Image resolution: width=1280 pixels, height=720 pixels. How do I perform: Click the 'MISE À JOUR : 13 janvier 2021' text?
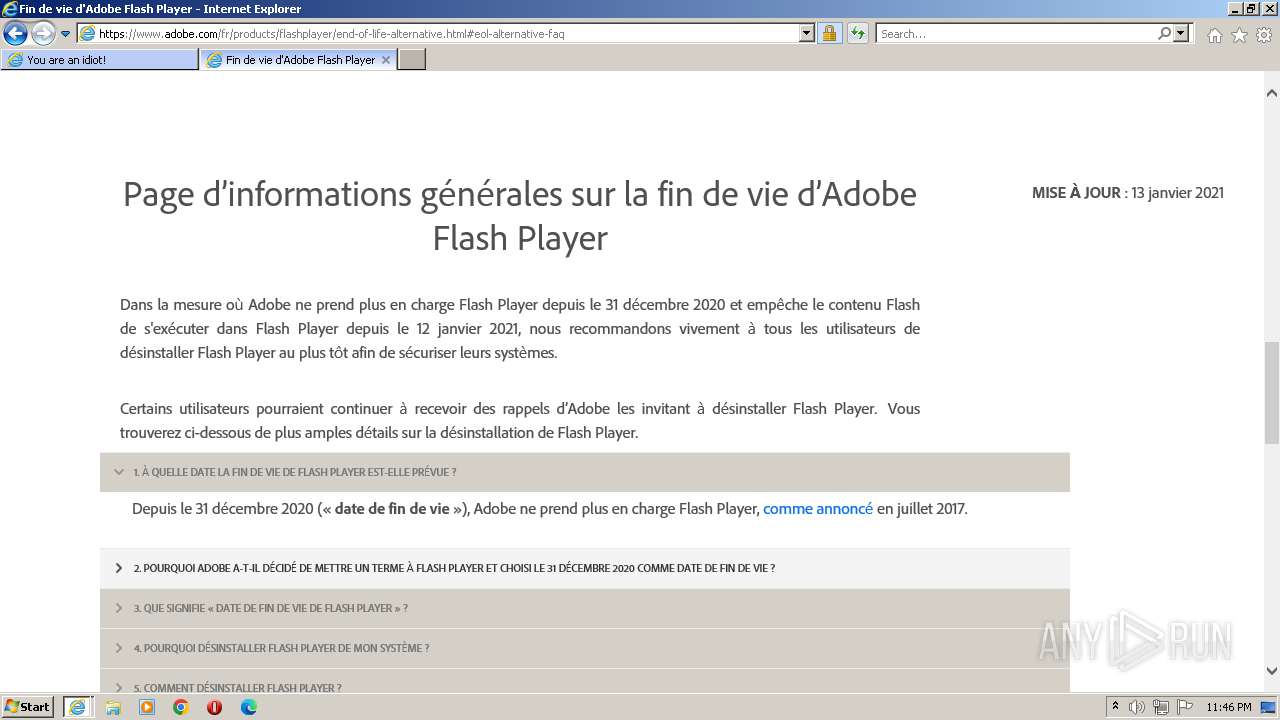point(1128,193)
